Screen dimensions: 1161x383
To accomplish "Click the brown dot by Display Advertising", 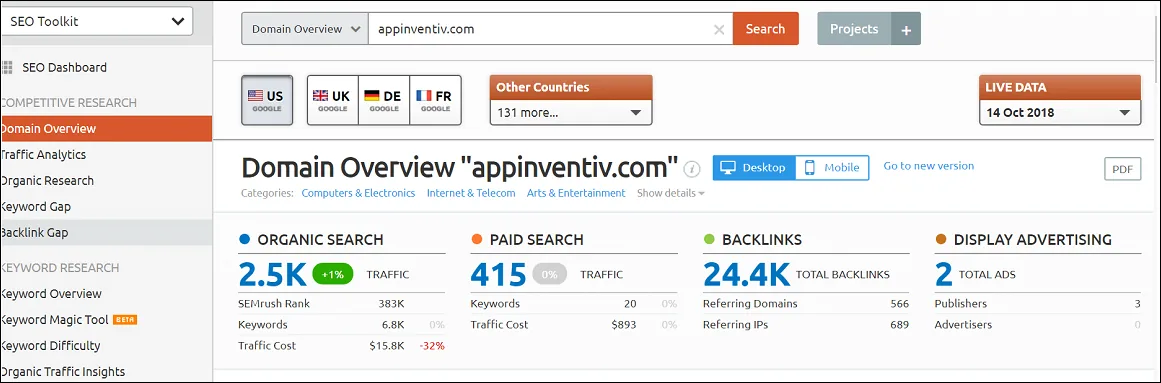I will pyautogui.click(x=940, y=239).
